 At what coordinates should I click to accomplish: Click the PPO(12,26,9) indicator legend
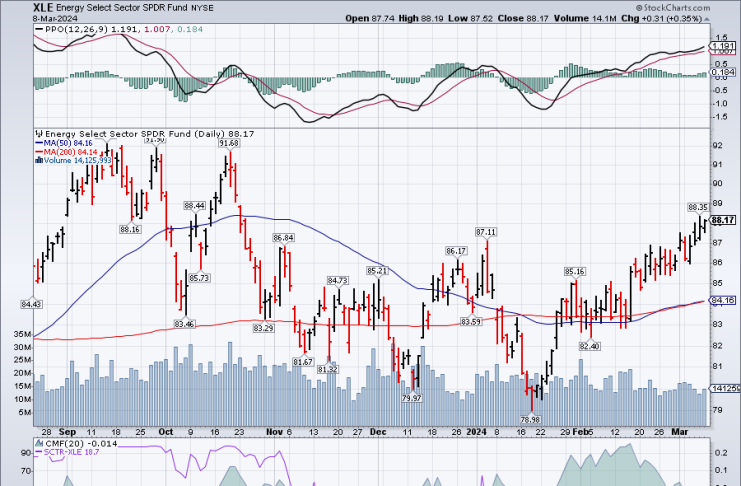(x=75, y=30)
